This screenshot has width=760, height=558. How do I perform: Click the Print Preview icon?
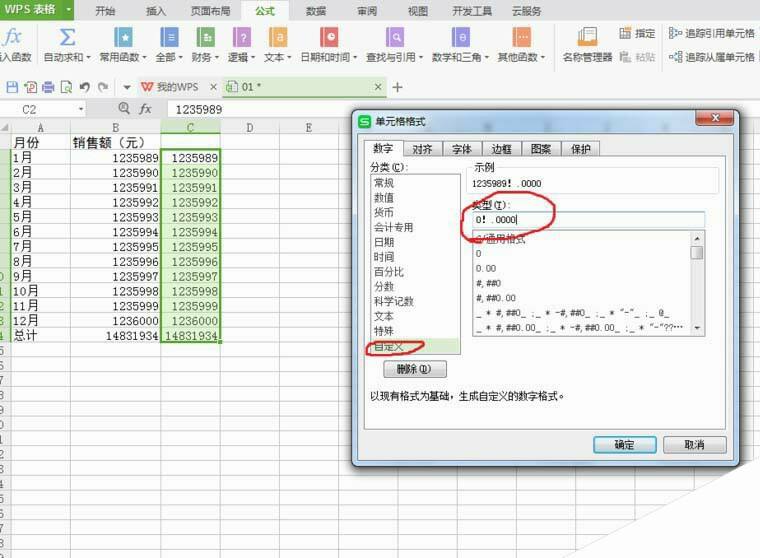click(x=66, y=87)
